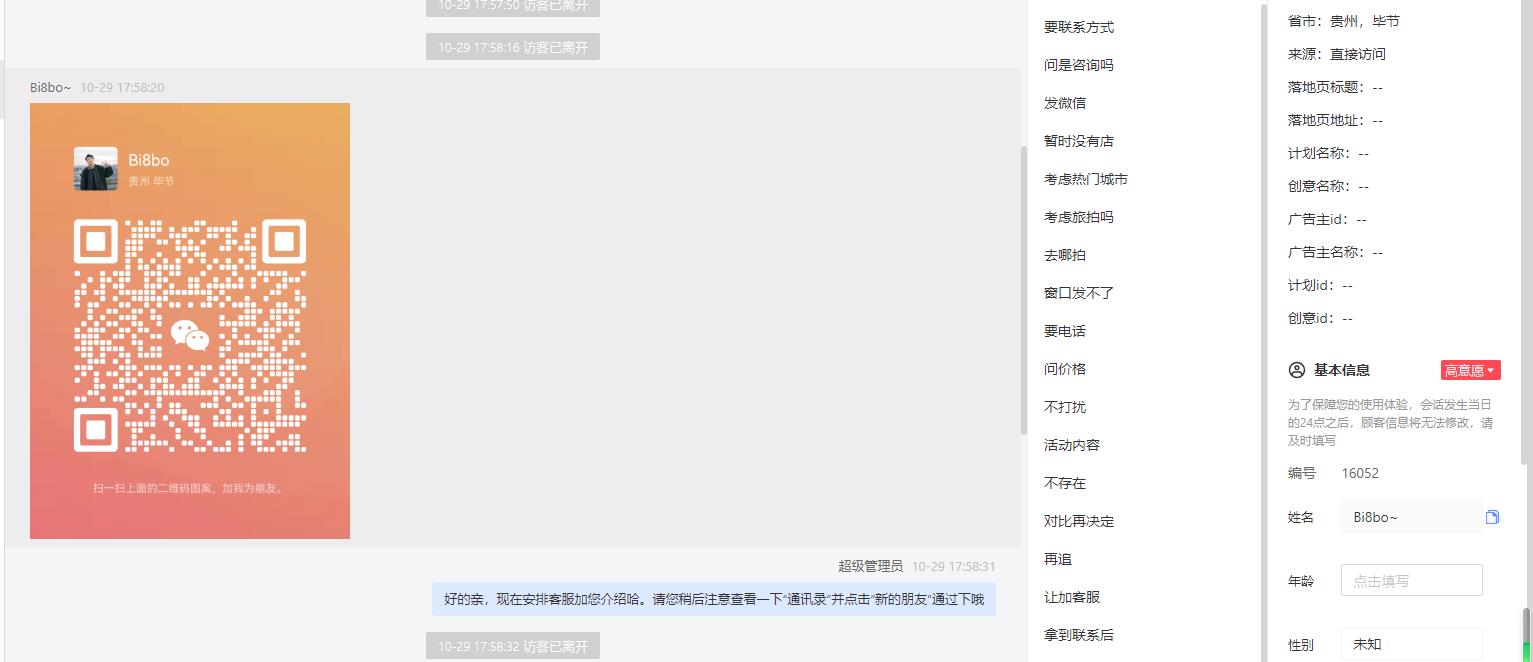Click the 姓名 field containing Bi8bo~
Screen dimensions: 1533x662
(x=1411, y=517)
